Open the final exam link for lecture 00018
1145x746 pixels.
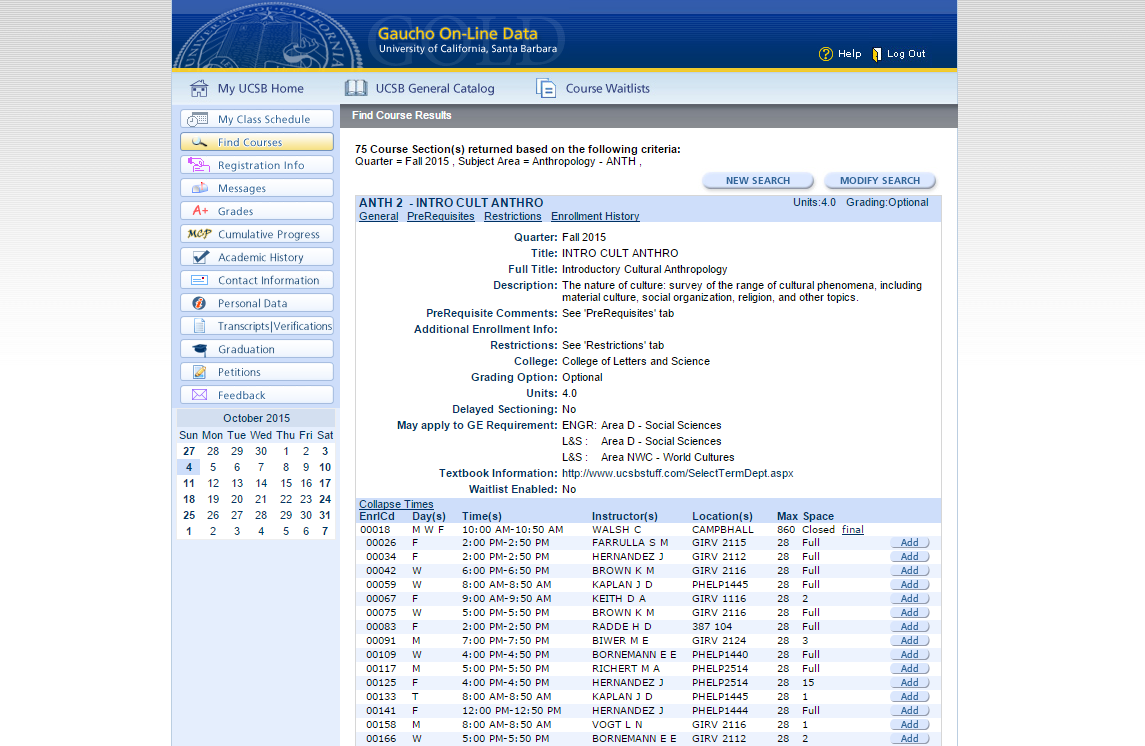point(852,530)
